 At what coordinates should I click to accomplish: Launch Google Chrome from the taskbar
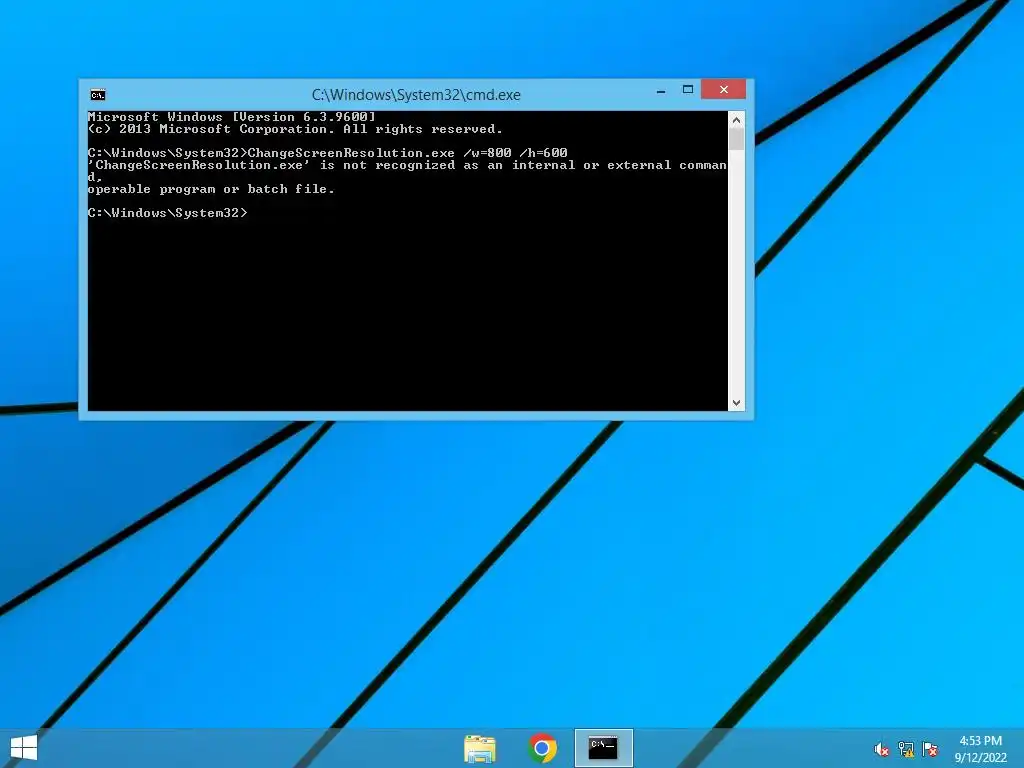click(542, 748)
